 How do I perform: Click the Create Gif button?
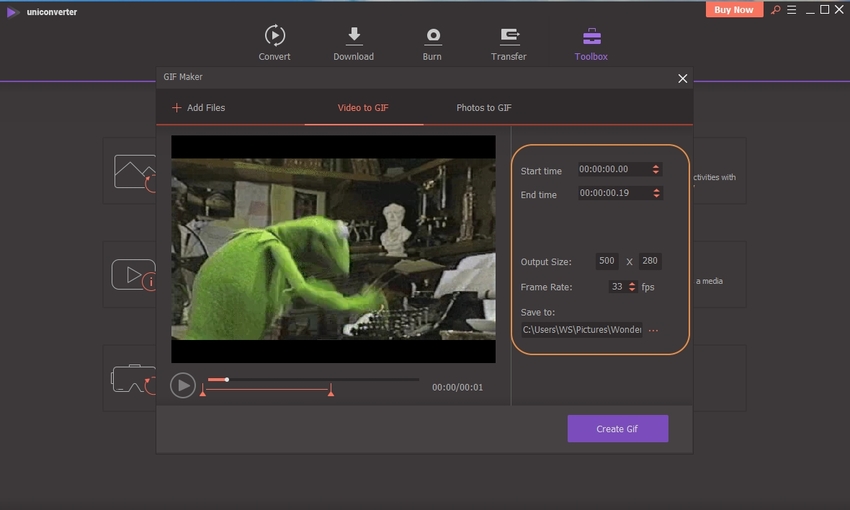point(617,429)
